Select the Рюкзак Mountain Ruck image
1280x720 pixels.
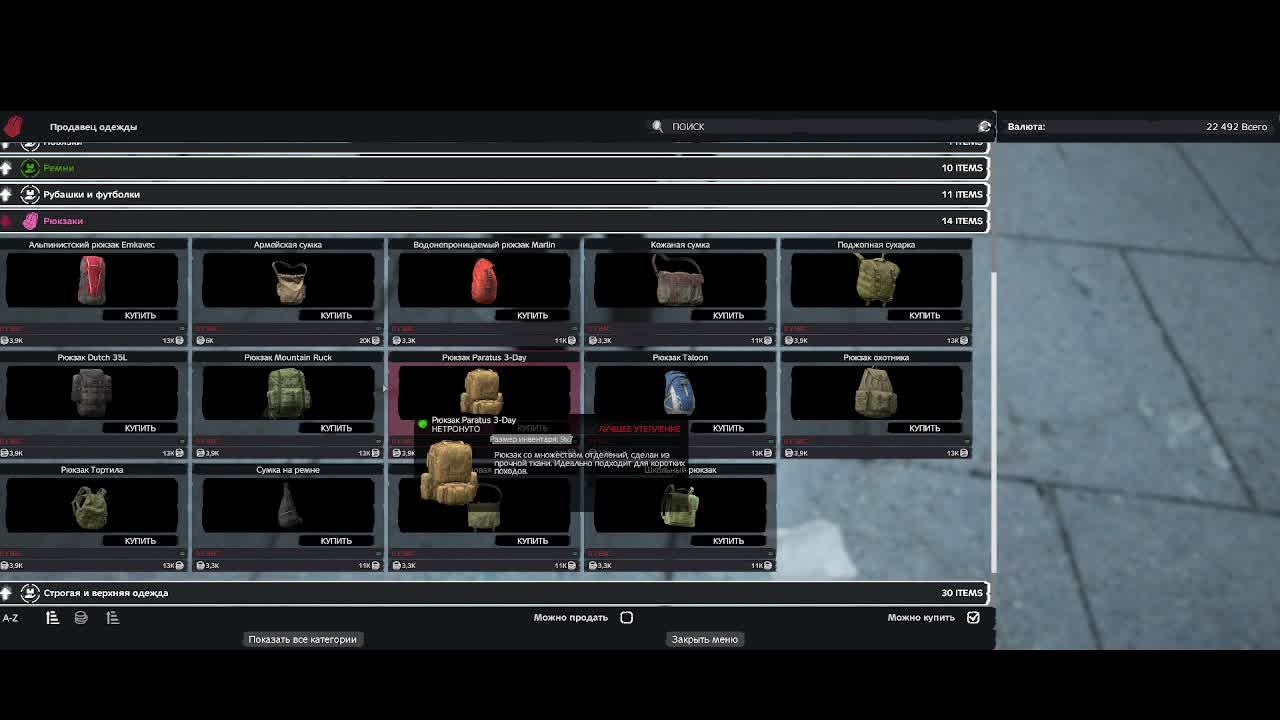pyautogui.click(x=288, y=392)
